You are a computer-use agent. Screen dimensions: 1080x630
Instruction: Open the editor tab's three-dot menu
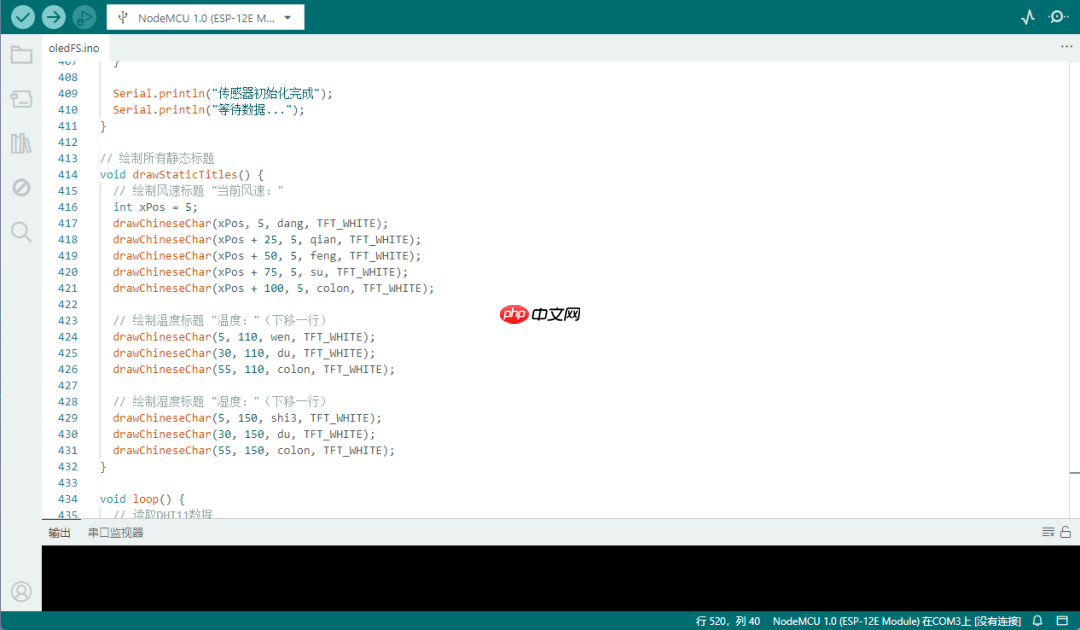click(x=1066, y=47)
